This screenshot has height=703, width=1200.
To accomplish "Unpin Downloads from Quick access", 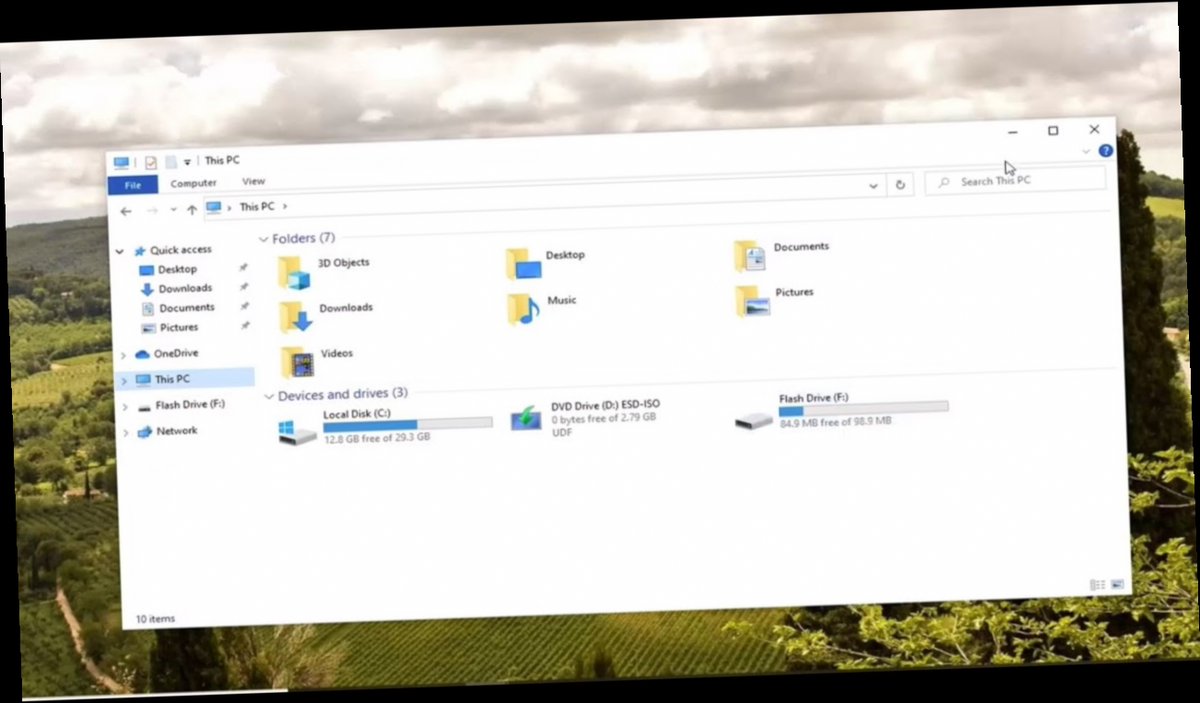I will pyautogui.click(x=243, y=287).
